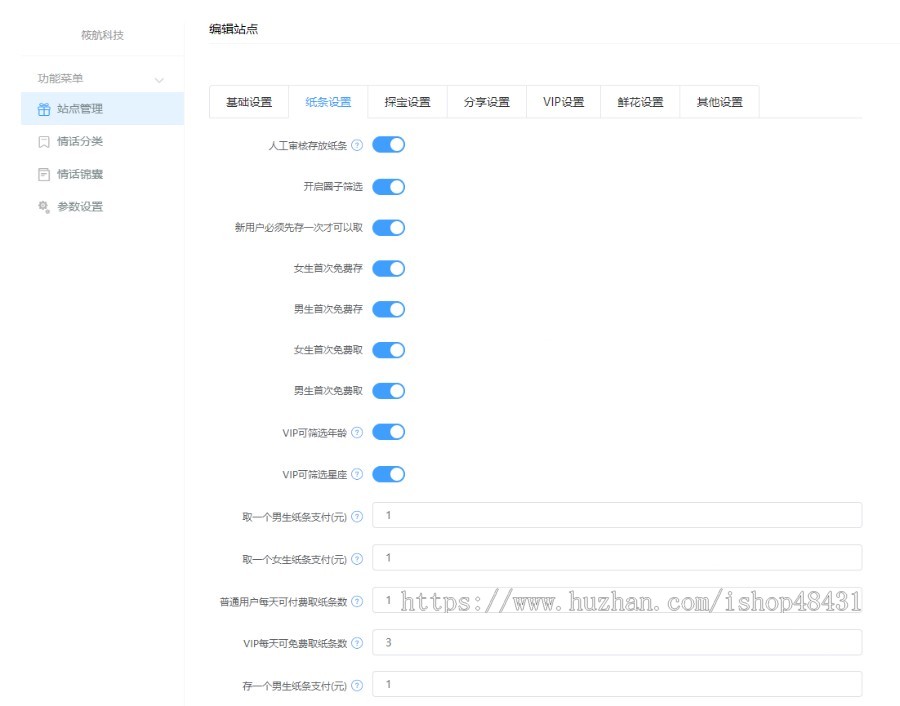Click the 取一个女生纸条支付(元) input field
Image resolution: width=900 pixels, height=706 pixels.
[617, 557]
